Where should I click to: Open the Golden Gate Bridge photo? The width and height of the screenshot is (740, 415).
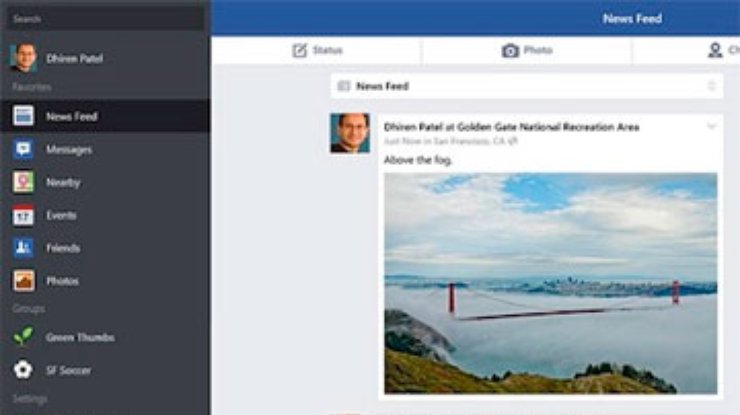click(551, 283)
